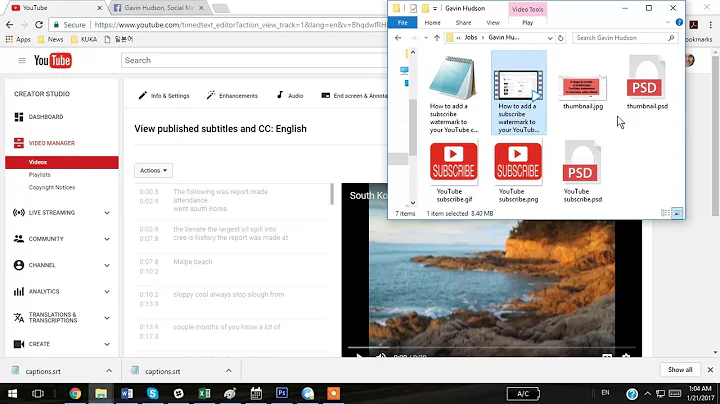Click Chrome back navigation arrow

10,25
